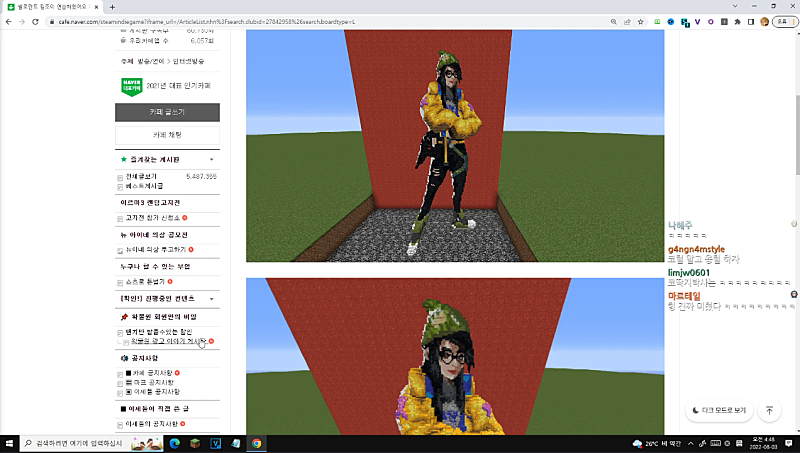This screenshot has height=453, width=800.
Task: Open a new browser tab with plus
Action: click(x=112, y=7)
